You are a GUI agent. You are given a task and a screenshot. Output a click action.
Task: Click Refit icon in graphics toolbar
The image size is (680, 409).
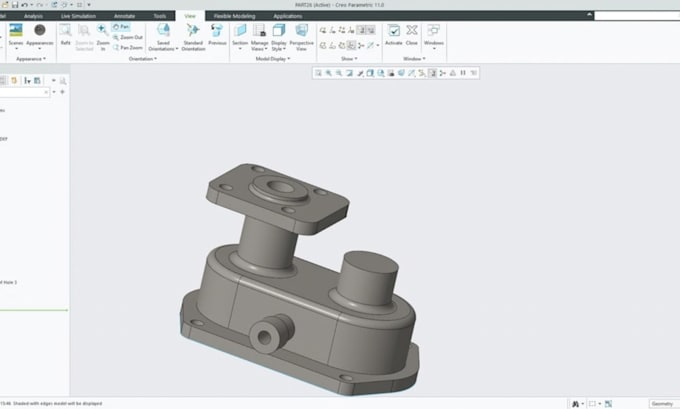click(318, 73)
